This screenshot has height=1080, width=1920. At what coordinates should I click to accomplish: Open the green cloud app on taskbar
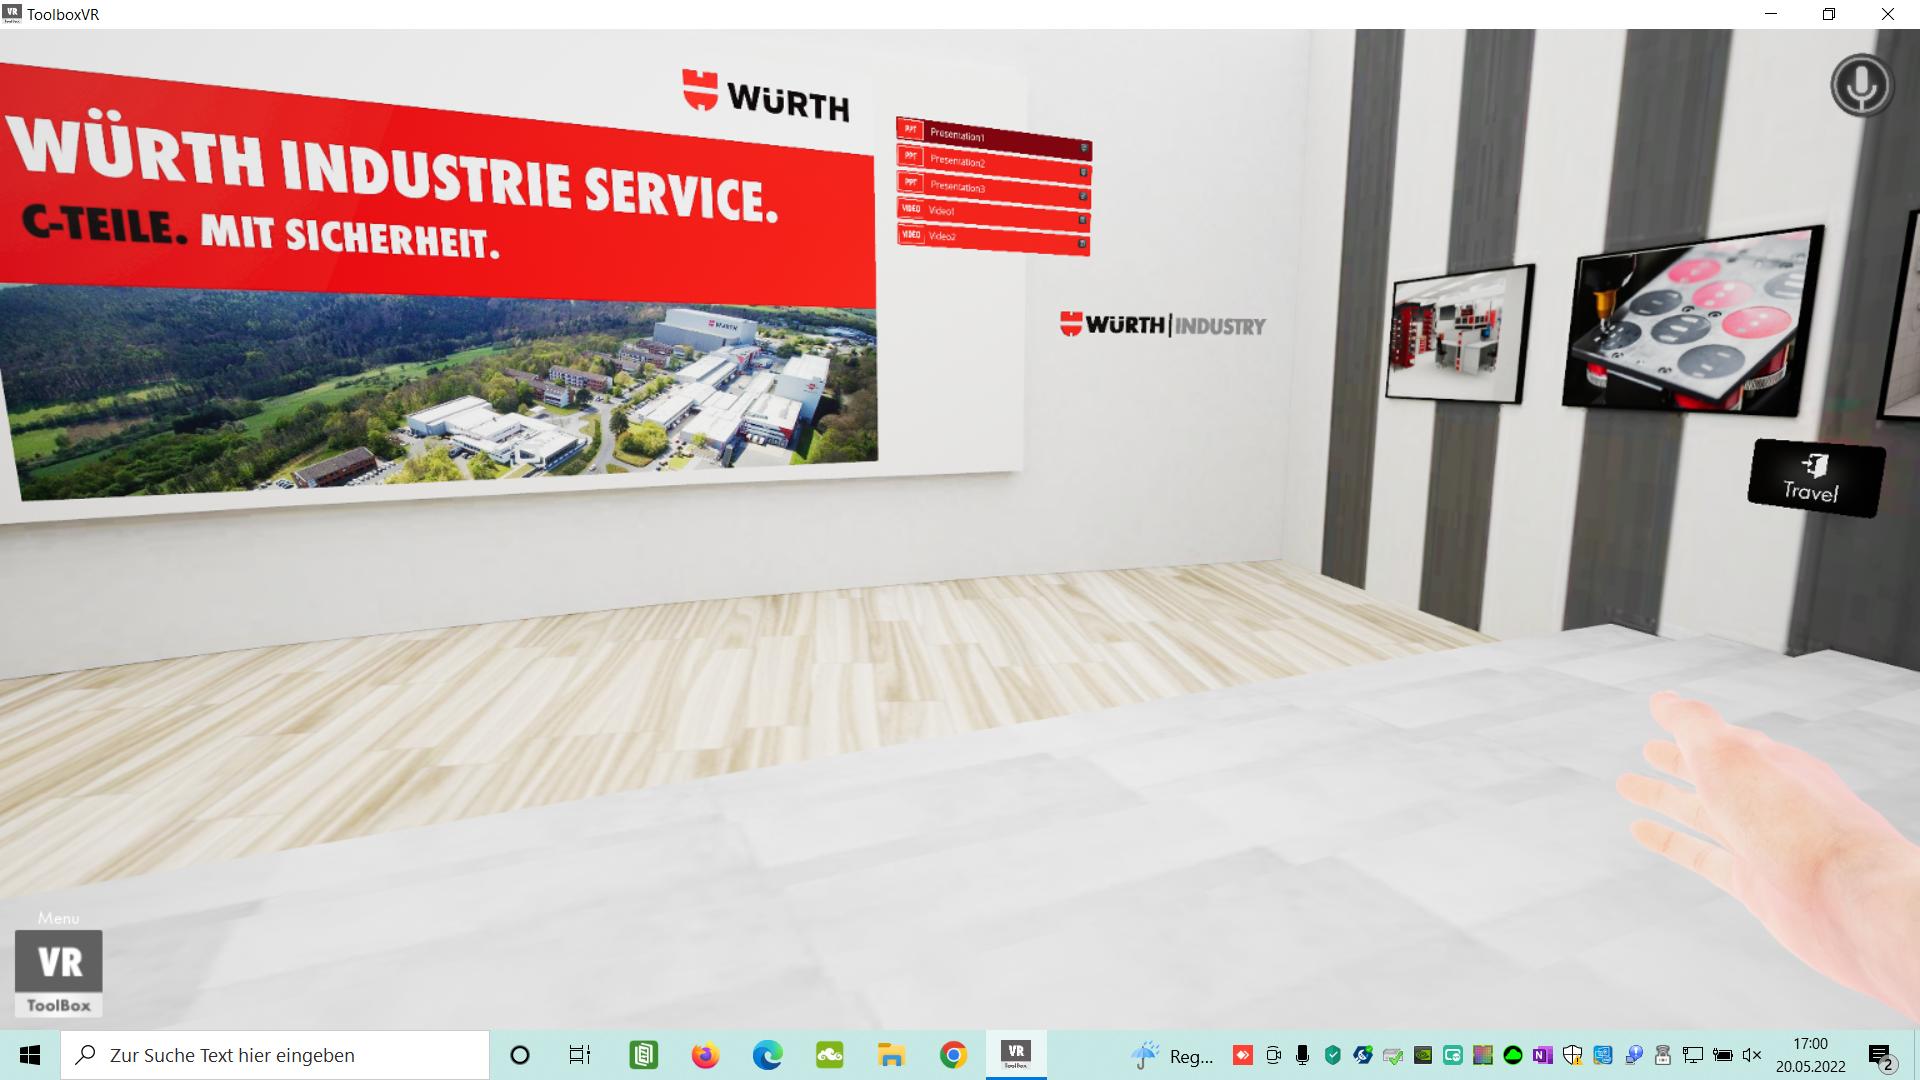coord(830,1055)
